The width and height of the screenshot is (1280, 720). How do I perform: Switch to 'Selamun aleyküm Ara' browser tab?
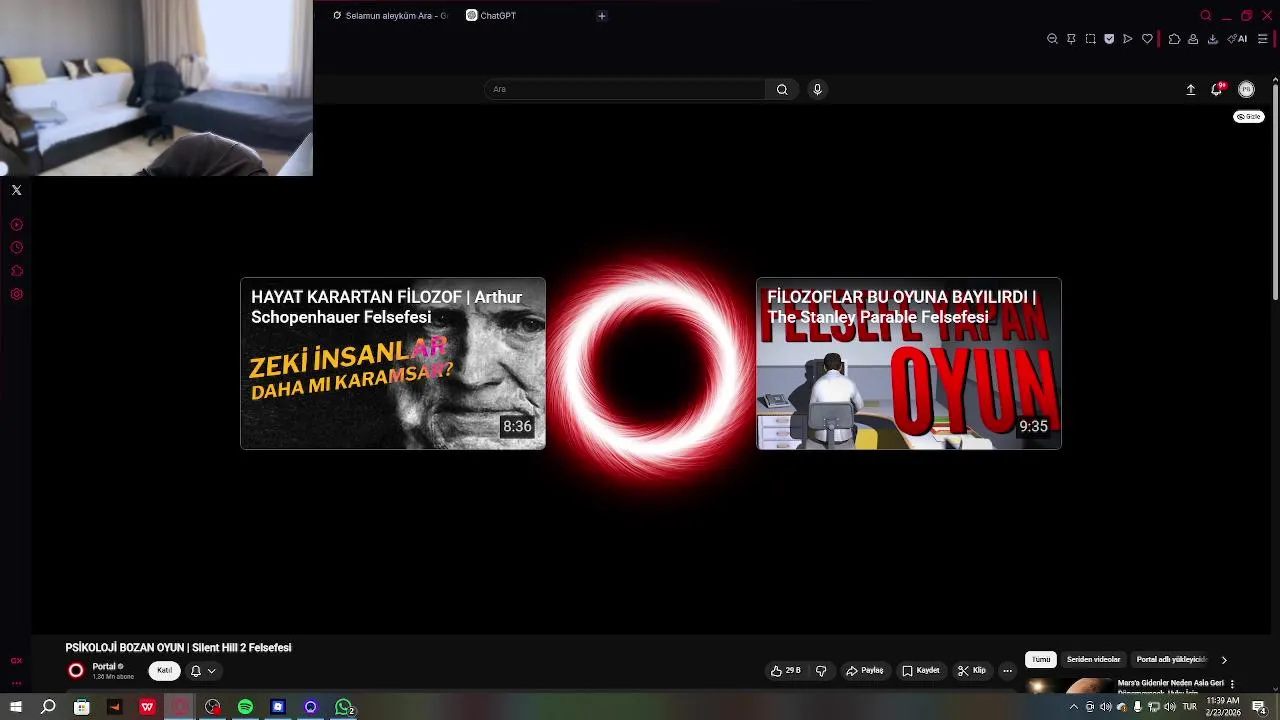(x=390, y=15)
